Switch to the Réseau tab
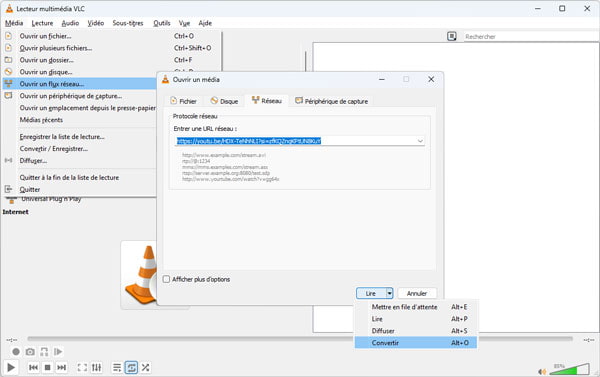The height and width of the screenshot is (377, 600). tap(266, 101)
